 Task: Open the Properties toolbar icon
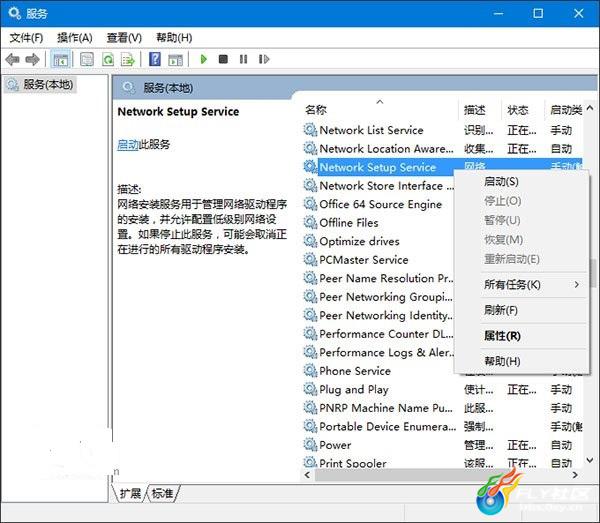click(87, 59)
